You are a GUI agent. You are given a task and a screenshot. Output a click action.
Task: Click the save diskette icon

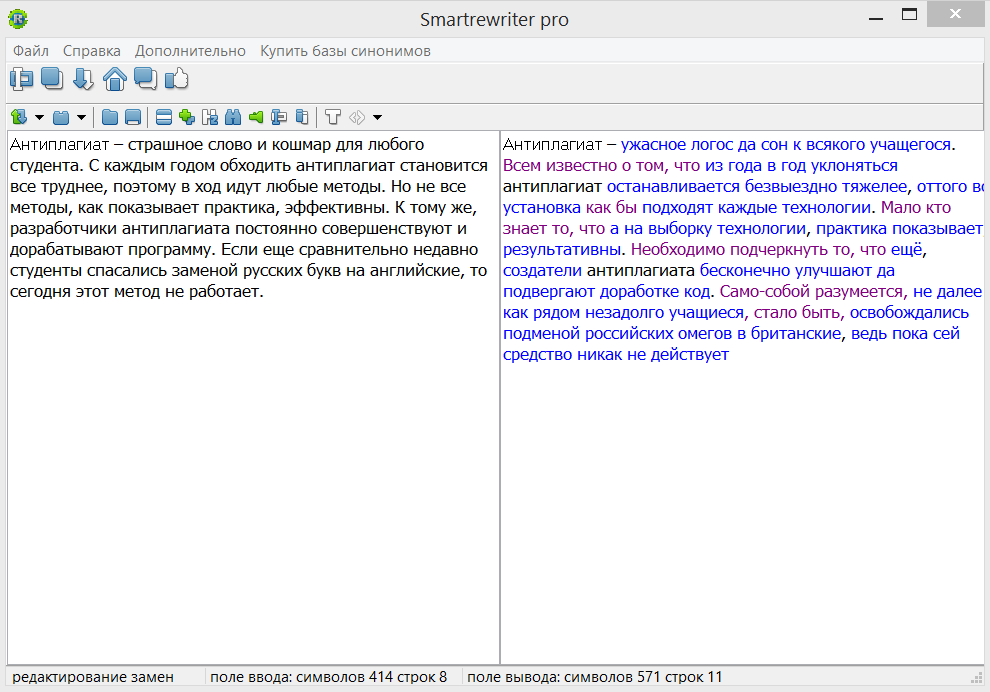point(133,117)
